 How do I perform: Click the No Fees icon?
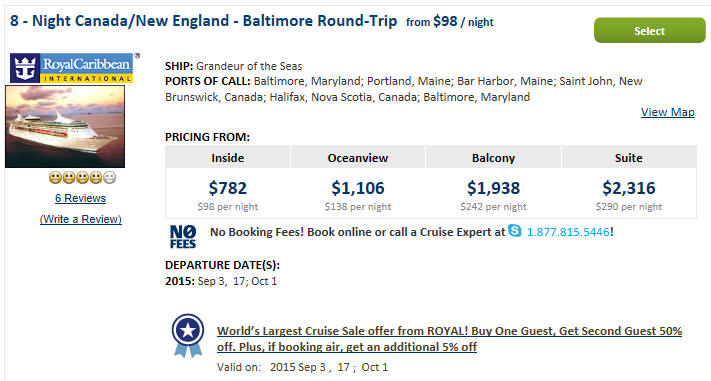click(x=183, y=237)
